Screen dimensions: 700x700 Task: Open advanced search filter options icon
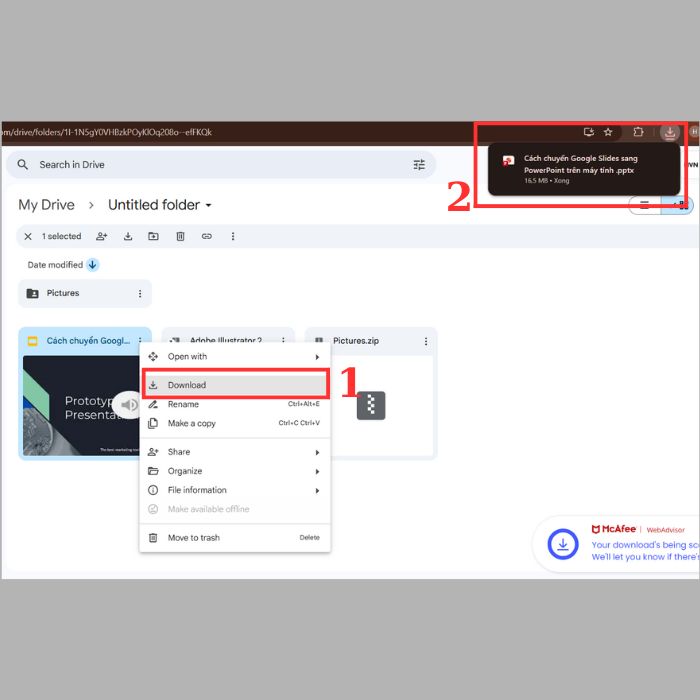[x=419, y=165]
